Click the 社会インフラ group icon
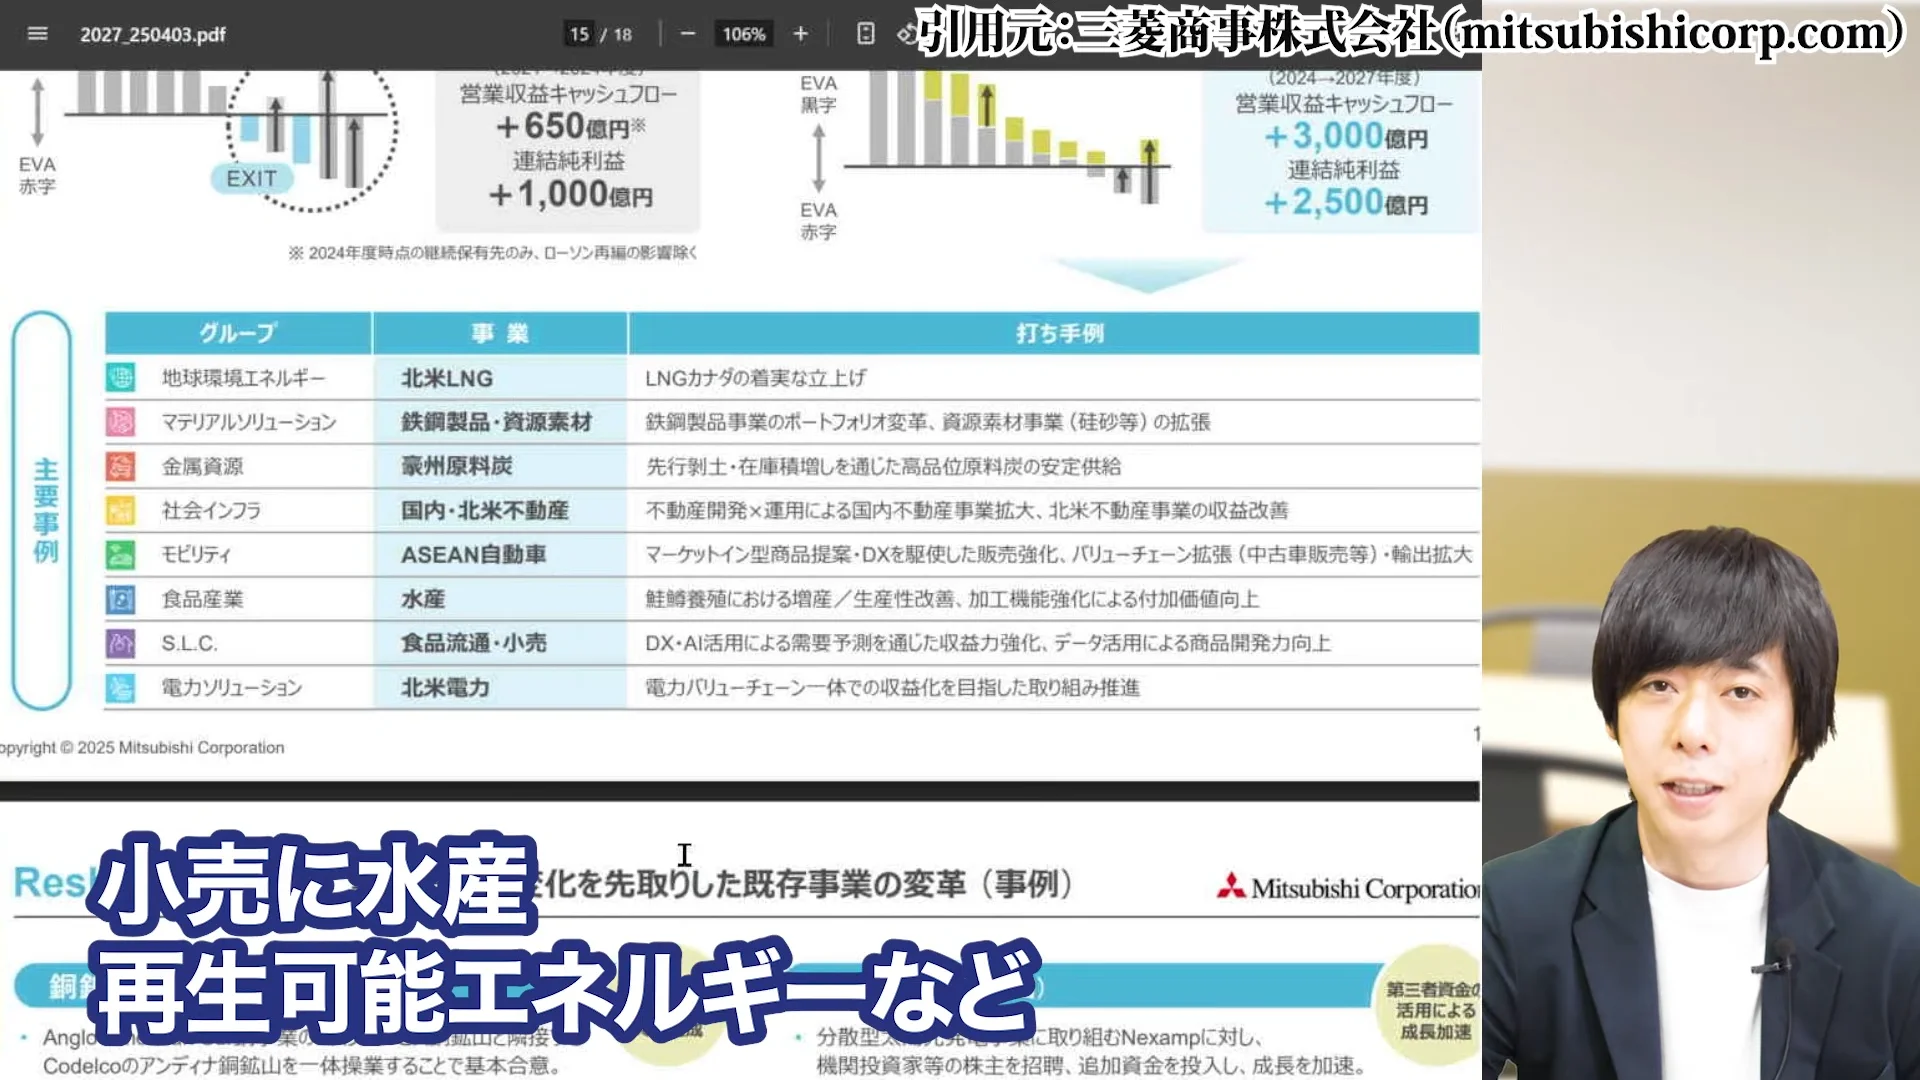Image resolution: width=1920 pixels, height=1080 pixels. coord(121,511)
